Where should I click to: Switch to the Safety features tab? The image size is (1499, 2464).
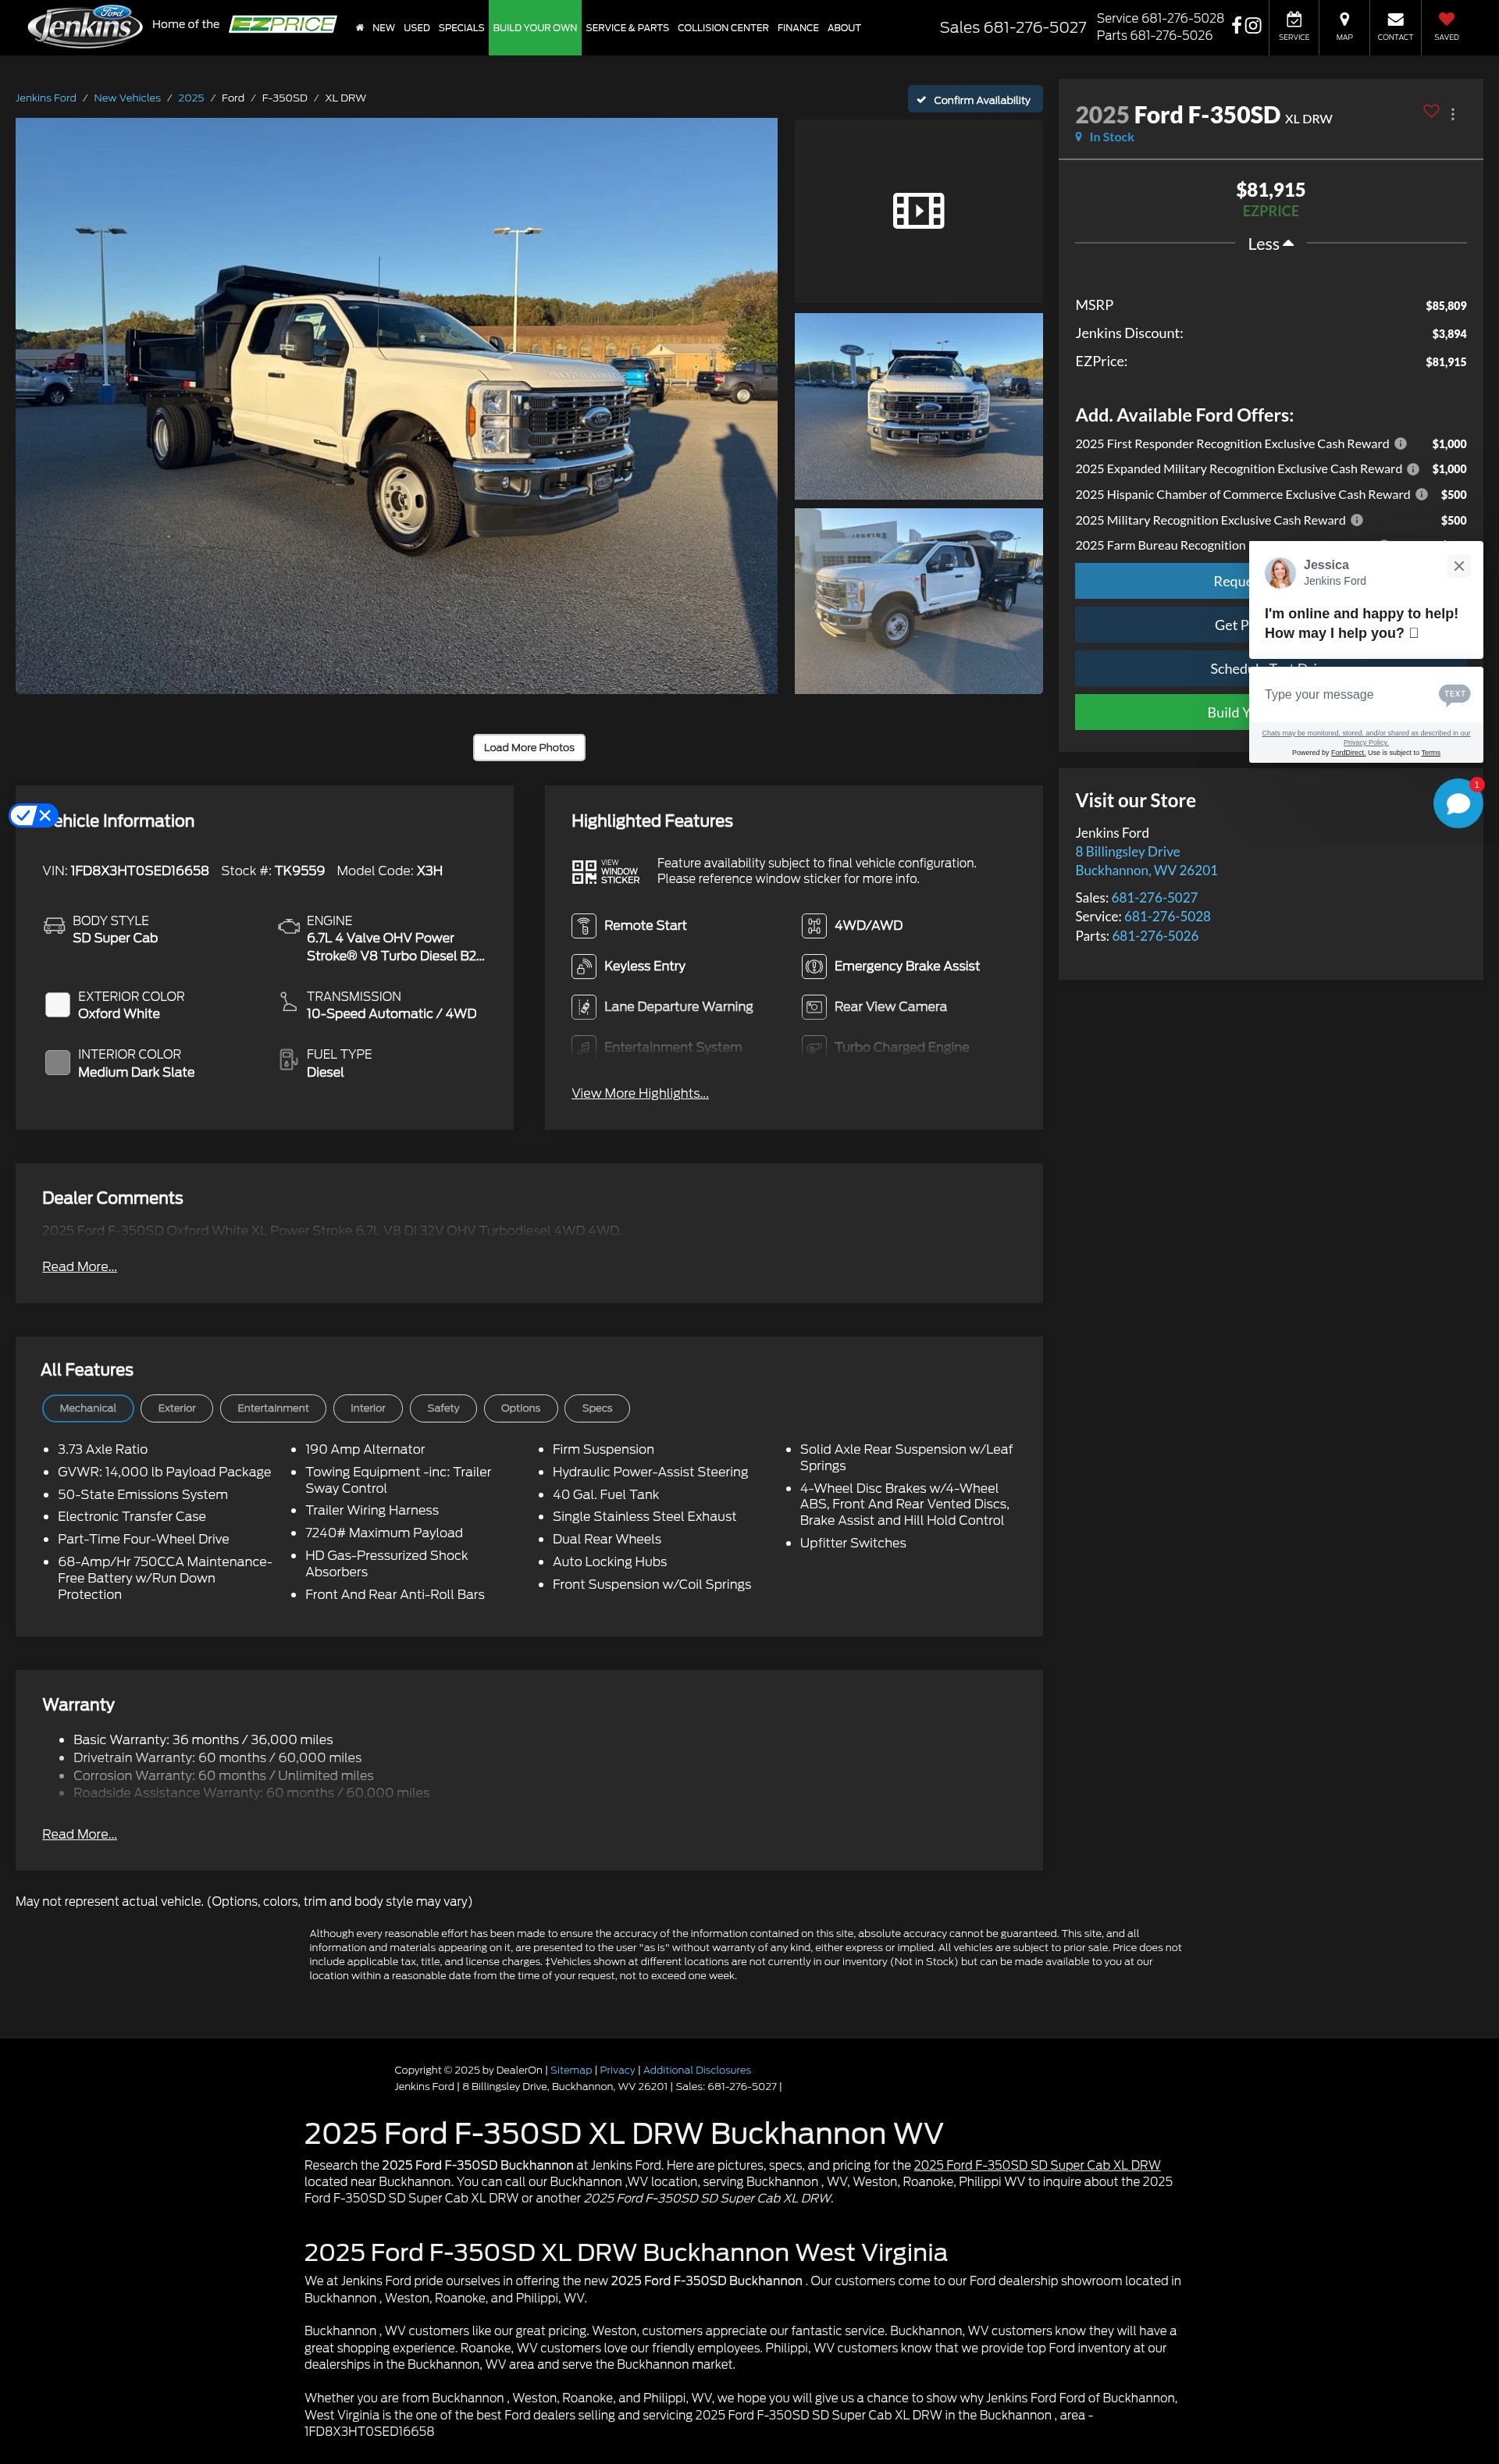point(443,1408)
